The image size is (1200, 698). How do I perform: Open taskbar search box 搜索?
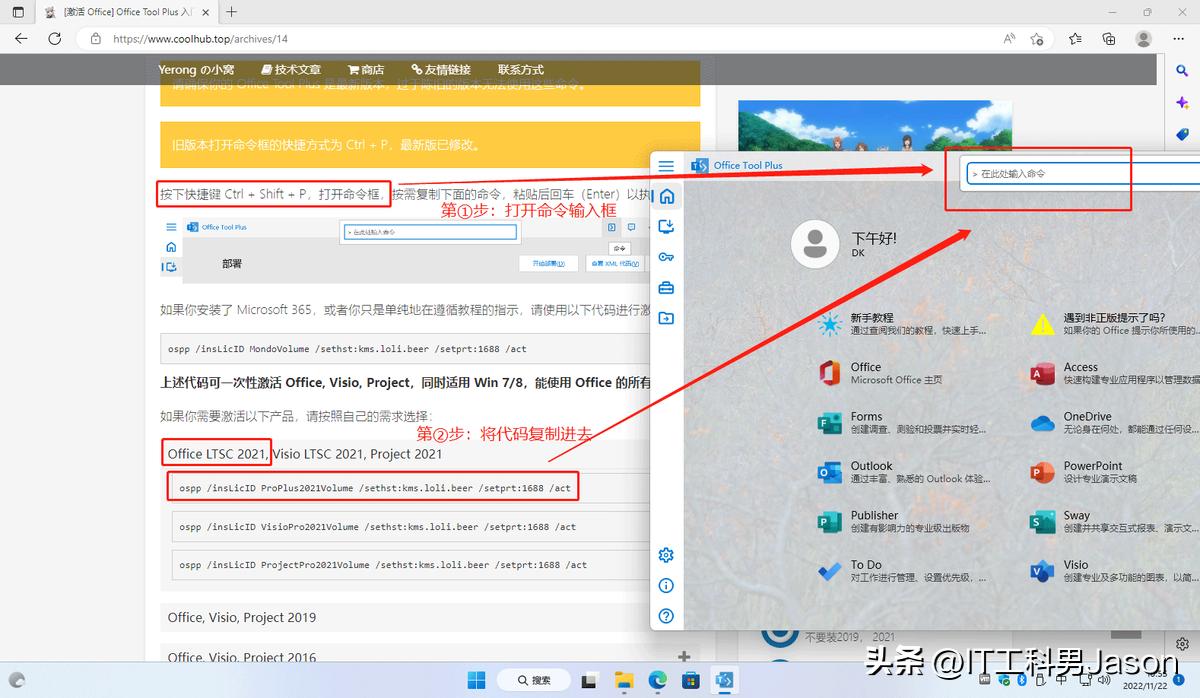click(x=534, y=680)
